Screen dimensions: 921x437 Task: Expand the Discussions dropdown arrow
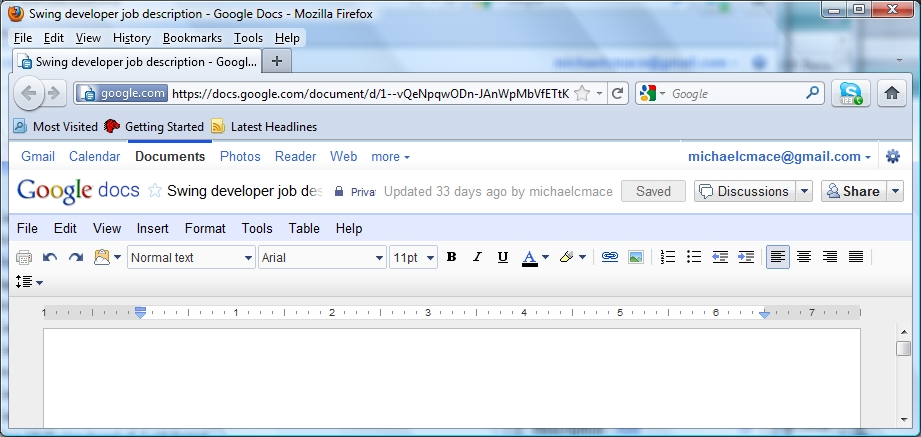tap(804, 191)
